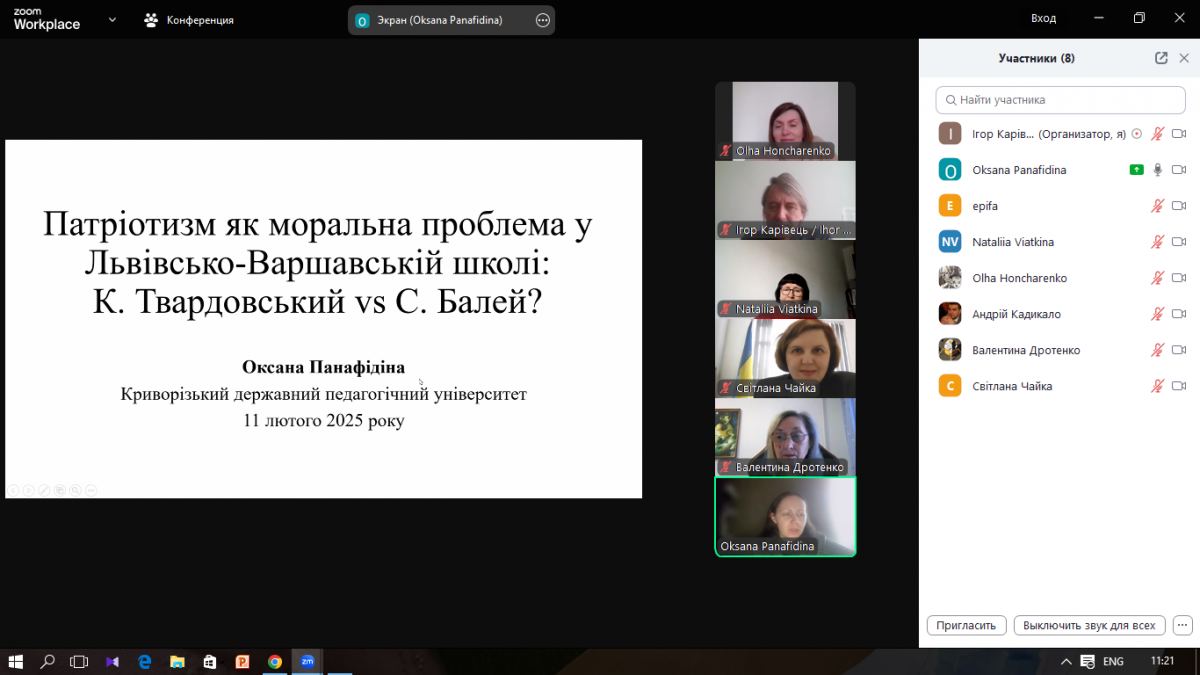Click Валентина Дротенко's muted microphone in list
This screenshot has height=675, width=1200.
coord(1158,350)
